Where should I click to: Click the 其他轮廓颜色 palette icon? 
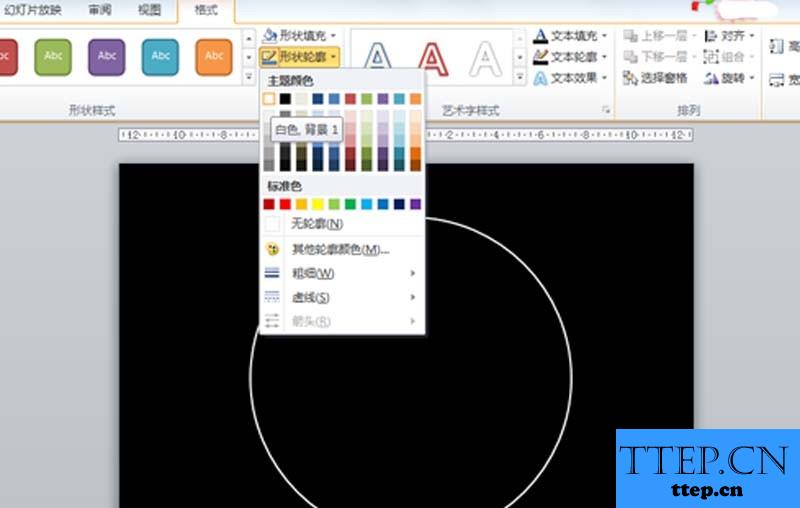click(x=272, y=249)
